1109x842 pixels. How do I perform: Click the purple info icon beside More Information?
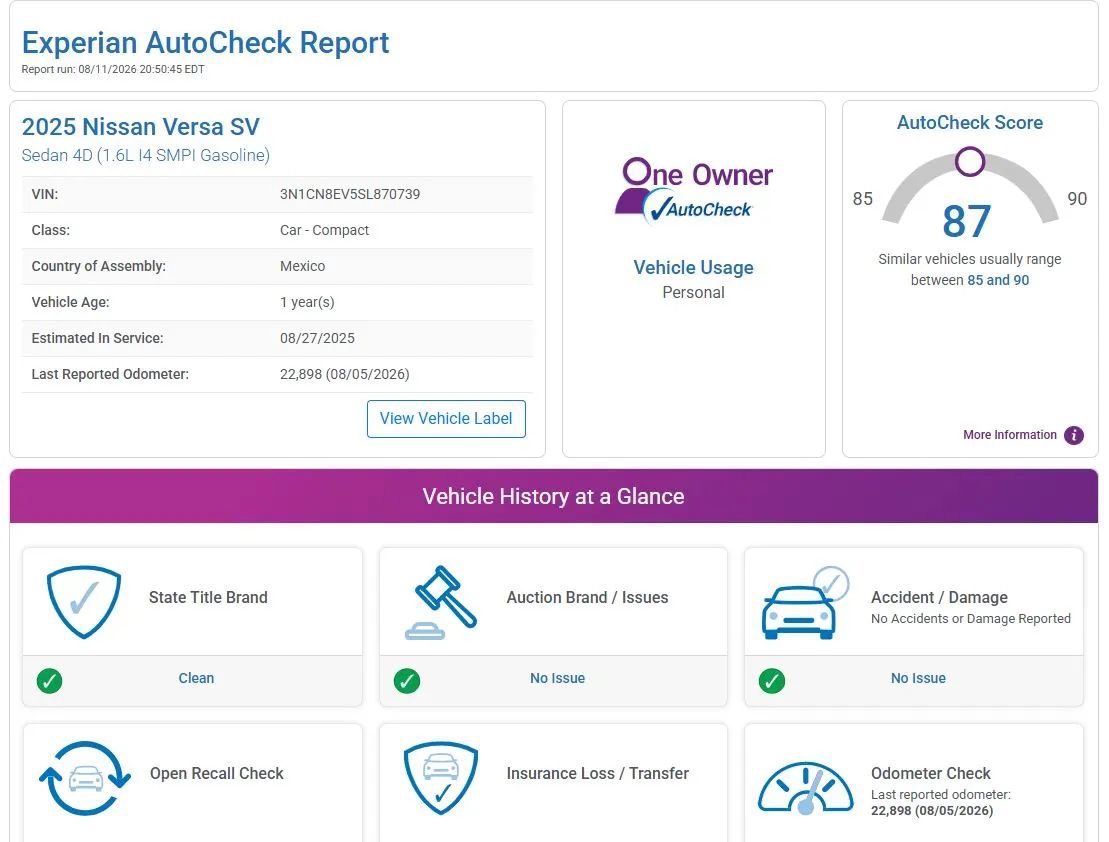click(x=1074, y=435)
